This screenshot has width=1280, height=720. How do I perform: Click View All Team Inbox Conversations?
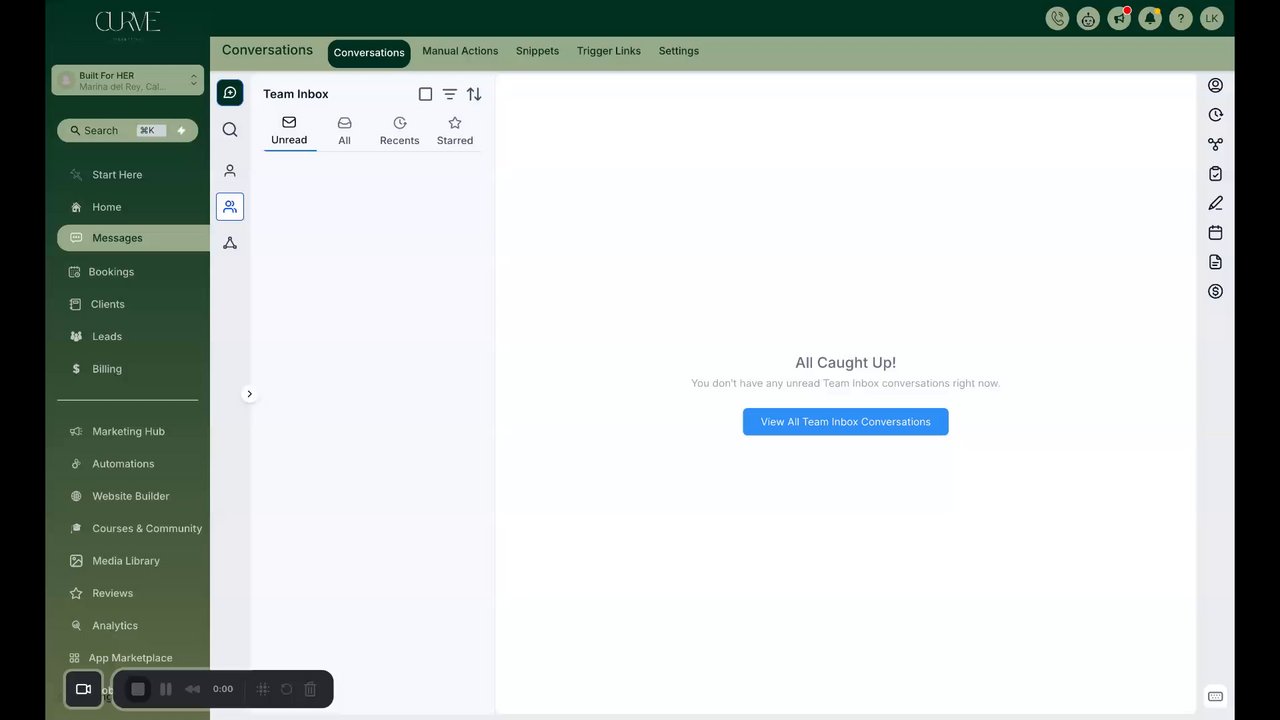click(x=845, y=422)
